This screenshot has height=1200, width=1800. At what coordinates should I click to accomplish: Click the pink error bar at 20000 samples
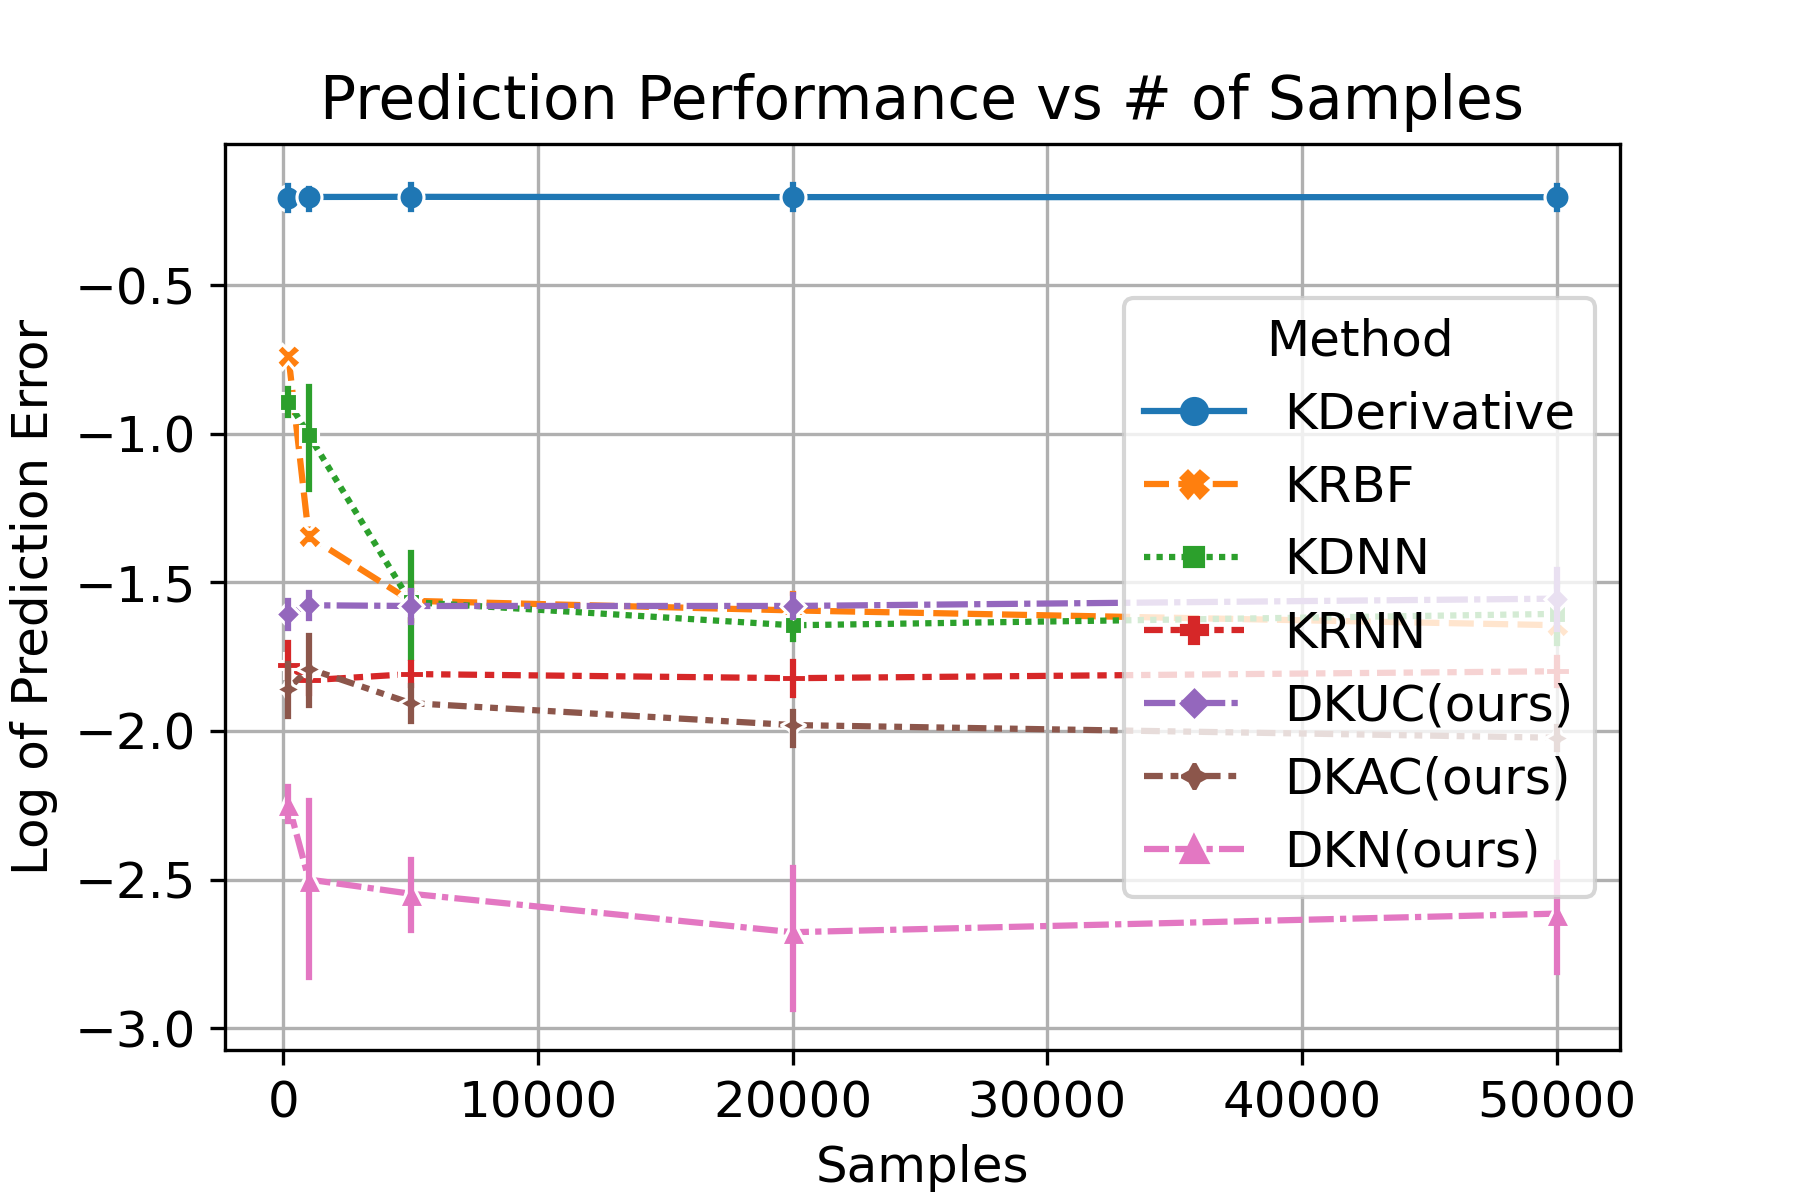[793, 935]
